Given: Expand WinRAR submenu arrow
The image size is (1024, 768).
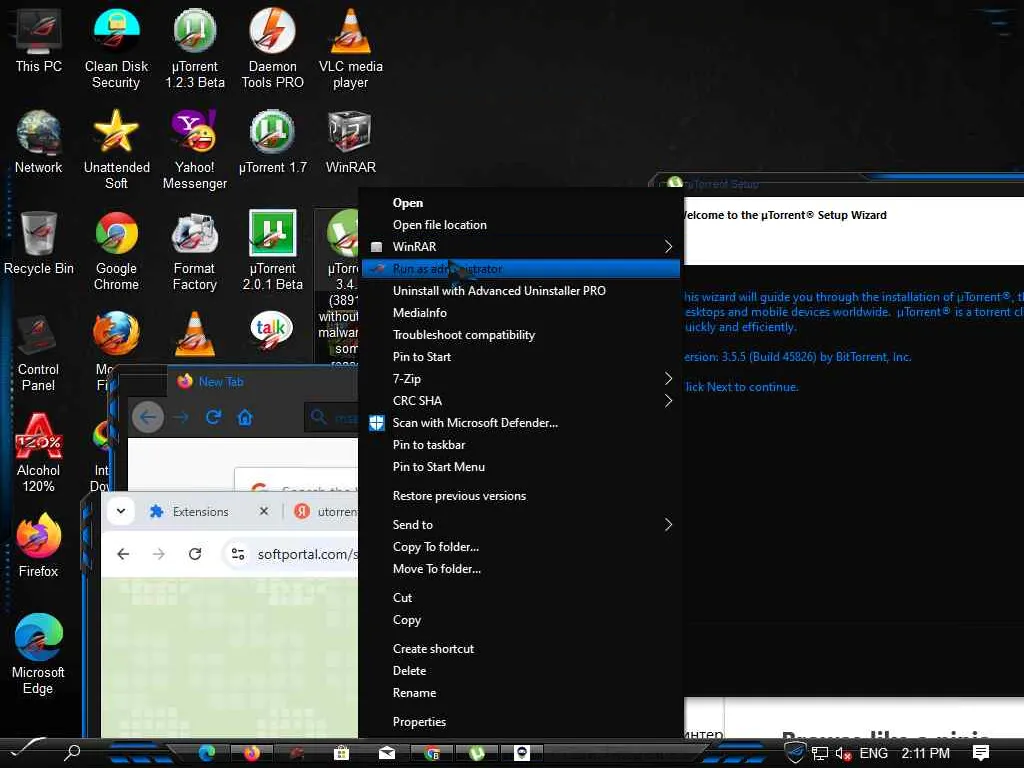Looking at the screenshot, I should click(x=668, y=246).
